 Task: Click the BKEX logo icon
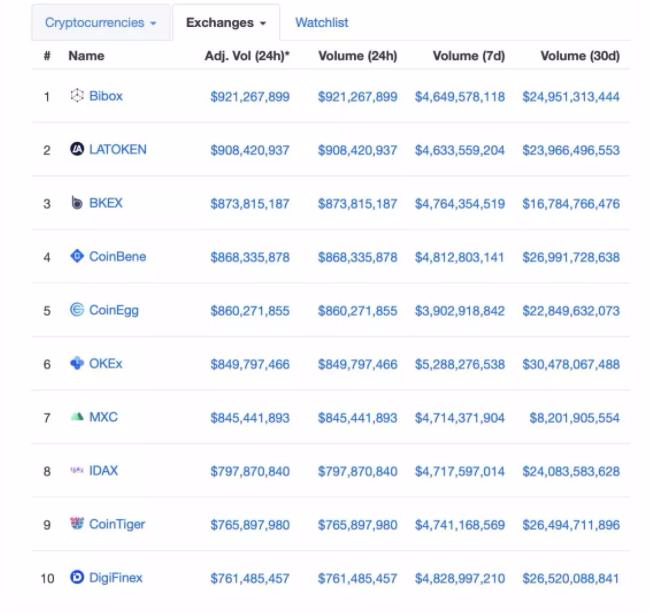pos(77,203)
